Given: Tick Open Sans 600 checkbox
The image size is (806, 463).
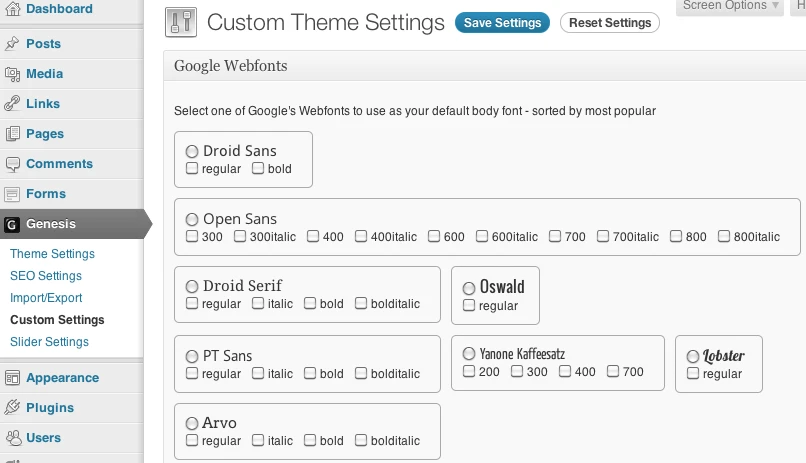Looking at the screenshot, I should 434,236.
